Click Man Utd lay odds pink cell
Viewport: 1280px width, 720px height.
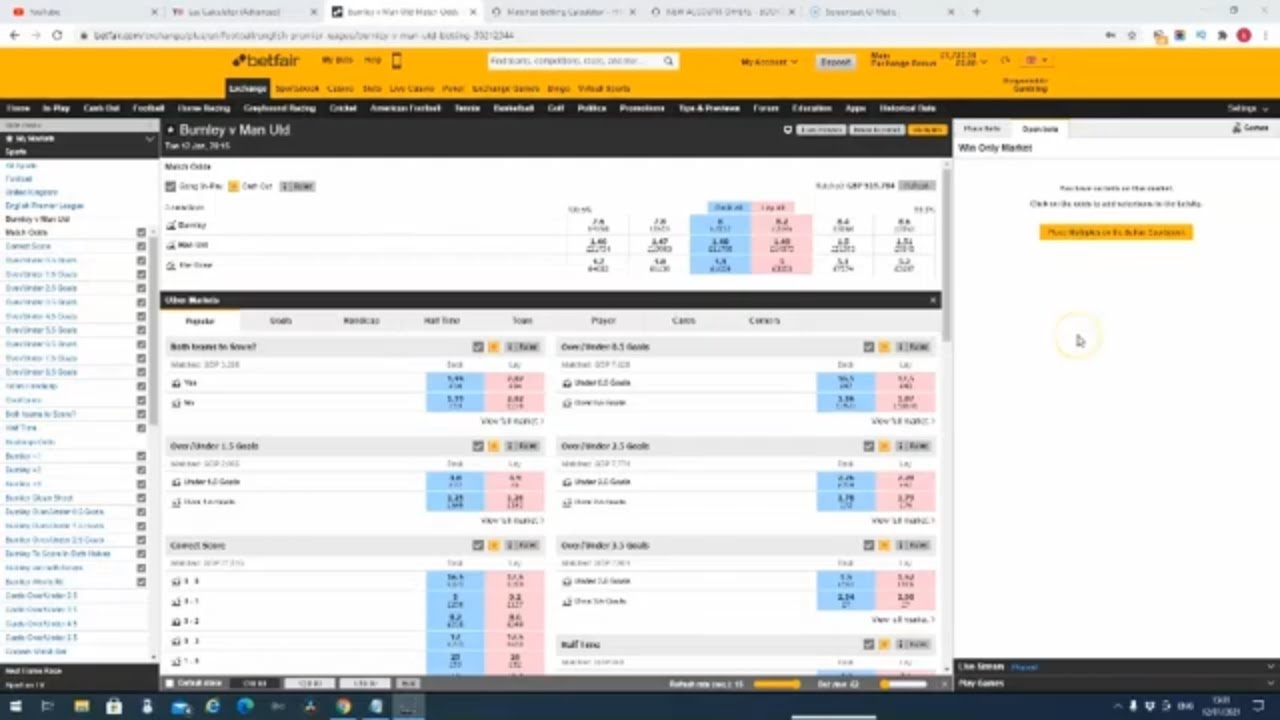(781, 245)
